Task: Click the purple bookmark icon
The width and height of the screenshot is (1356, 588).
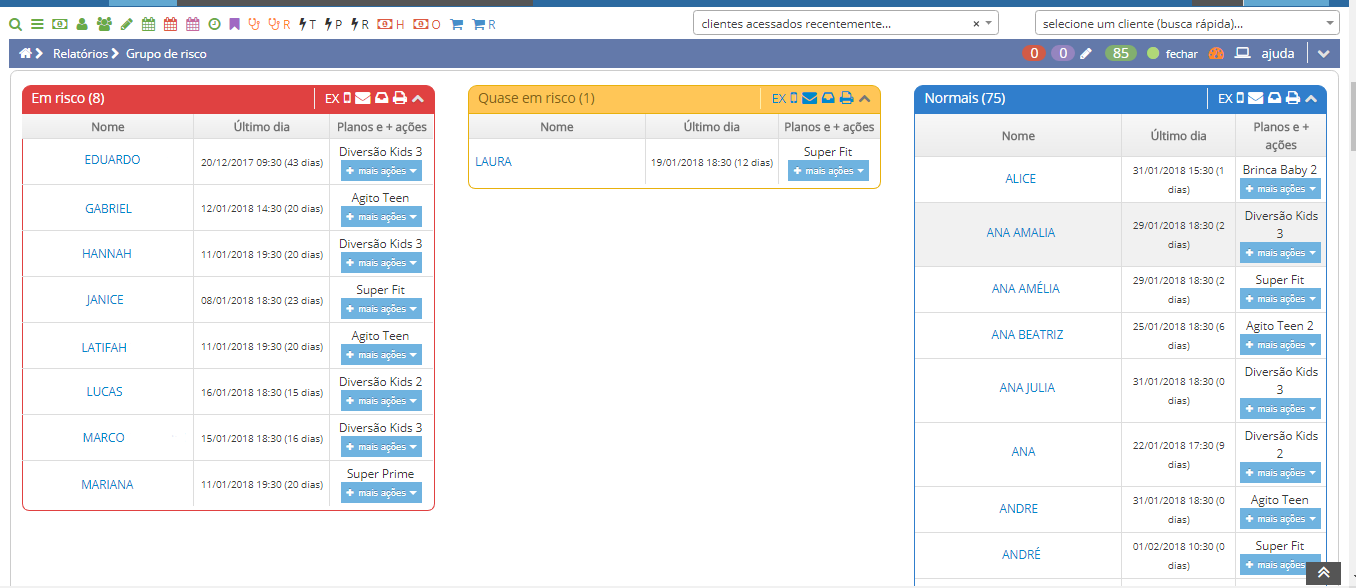Action: coord(234,24)
